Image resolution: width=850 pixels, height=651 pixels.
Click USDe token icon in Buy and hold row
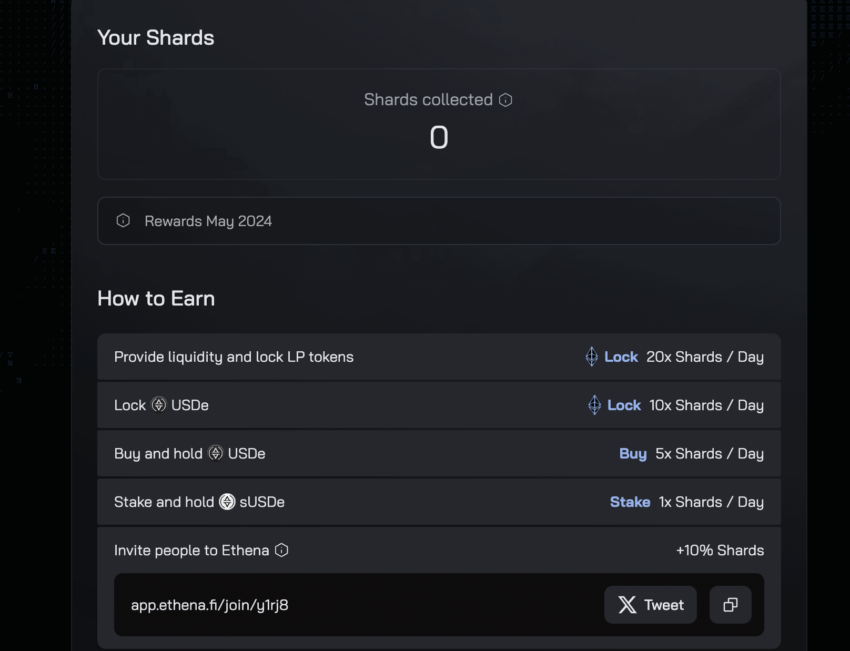click(x=215, y=453)
